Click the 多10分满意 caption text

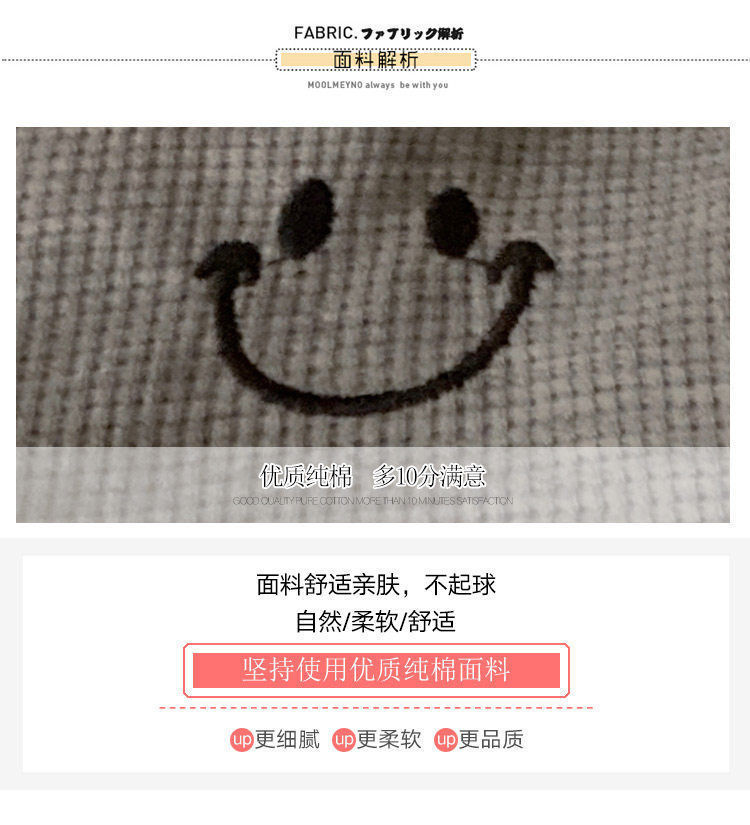[429, 476]
